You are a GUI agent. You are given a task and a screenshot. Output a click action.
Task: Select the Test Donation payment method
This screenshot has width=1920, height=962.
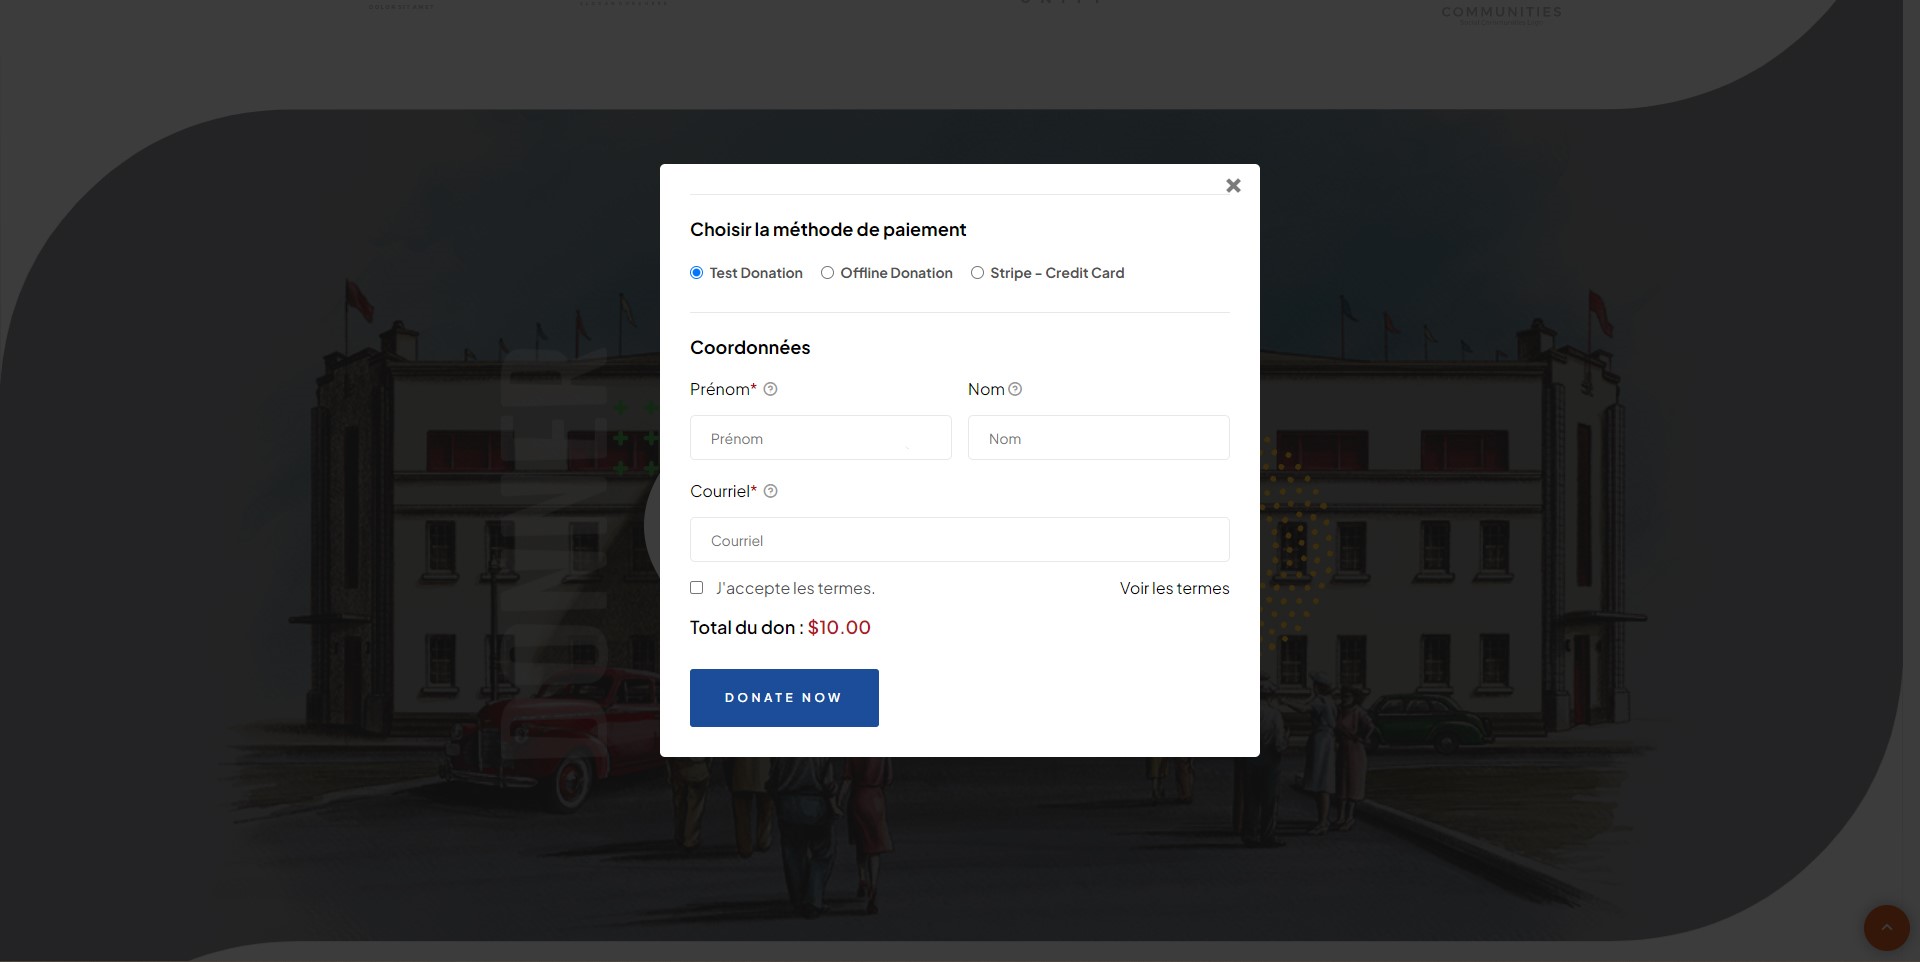click(697, 273)
